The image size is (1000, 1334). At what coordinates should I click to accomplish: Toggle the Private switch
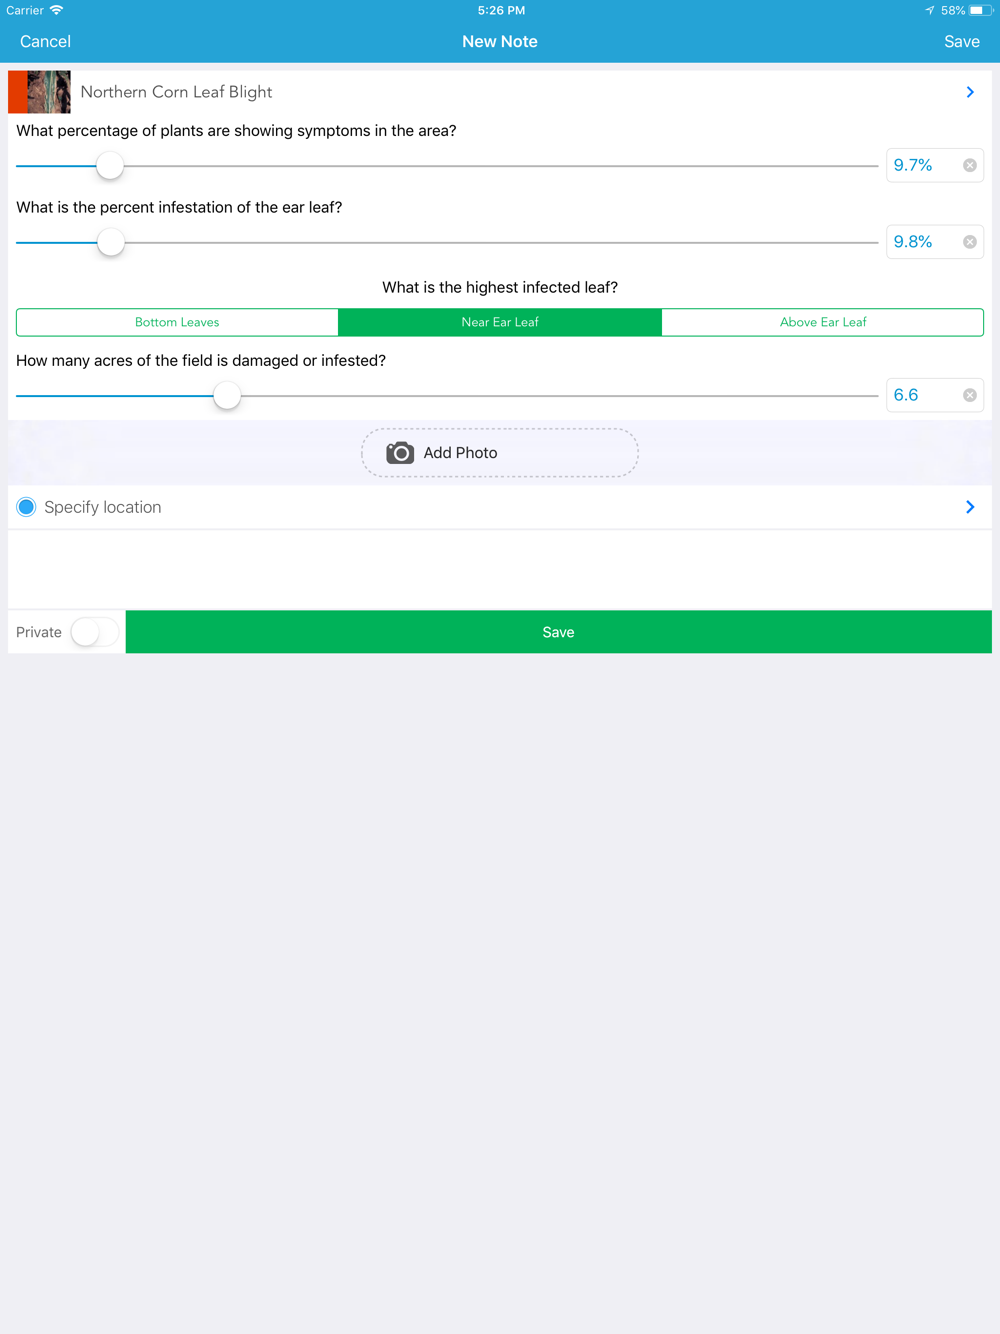point(95,632)
